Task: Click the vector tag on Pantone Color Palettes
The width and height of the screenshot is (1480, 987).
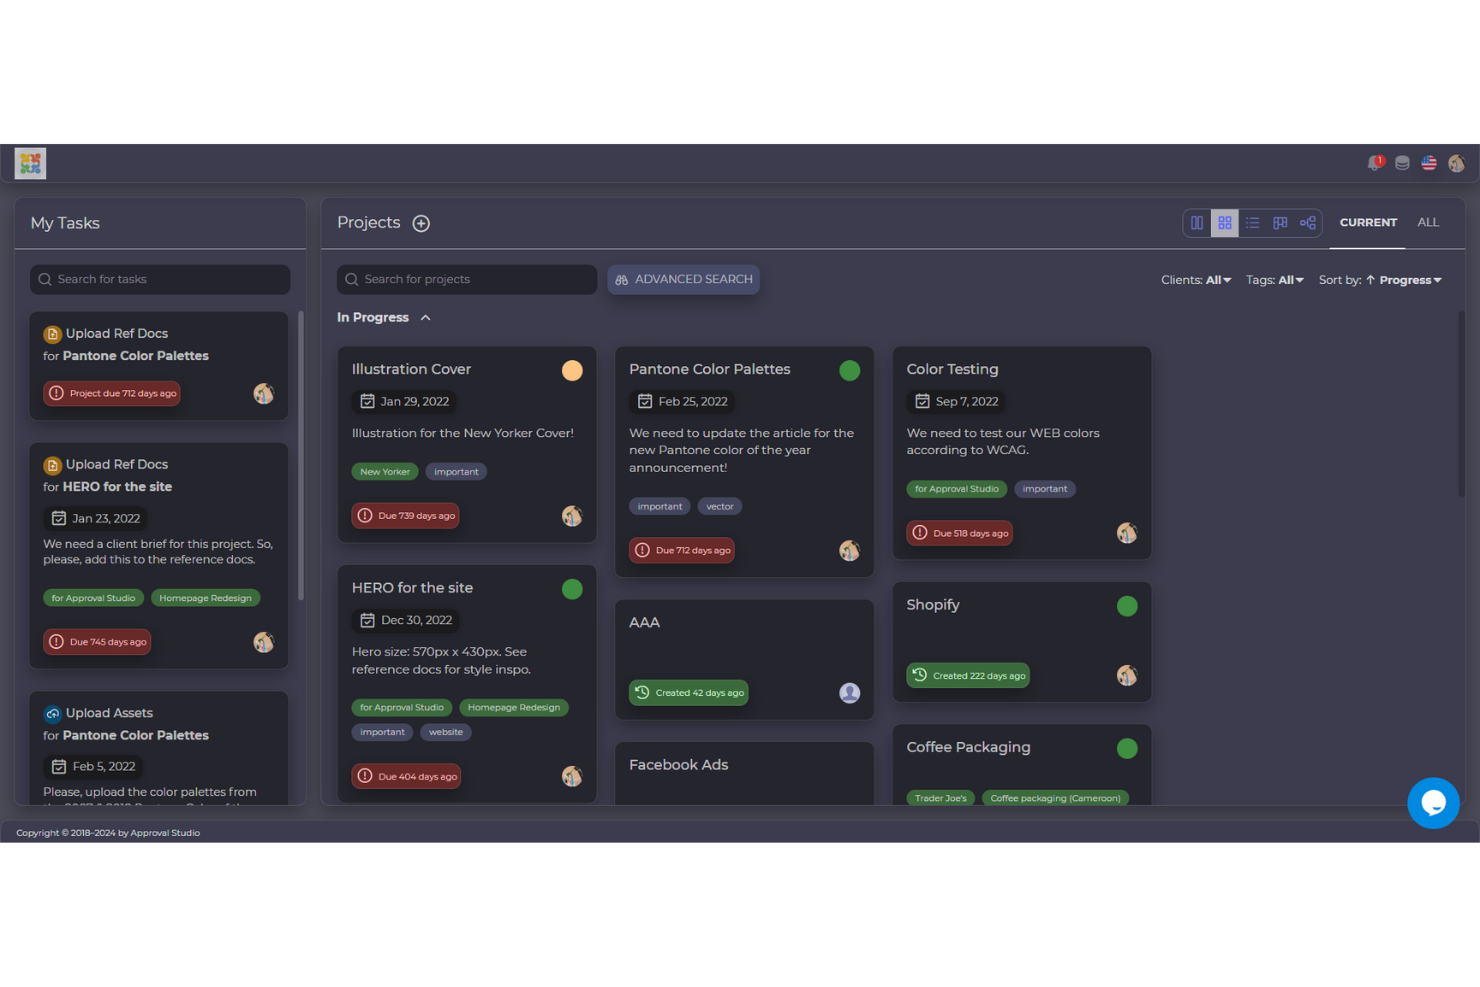Action: (x=720, y=507)
